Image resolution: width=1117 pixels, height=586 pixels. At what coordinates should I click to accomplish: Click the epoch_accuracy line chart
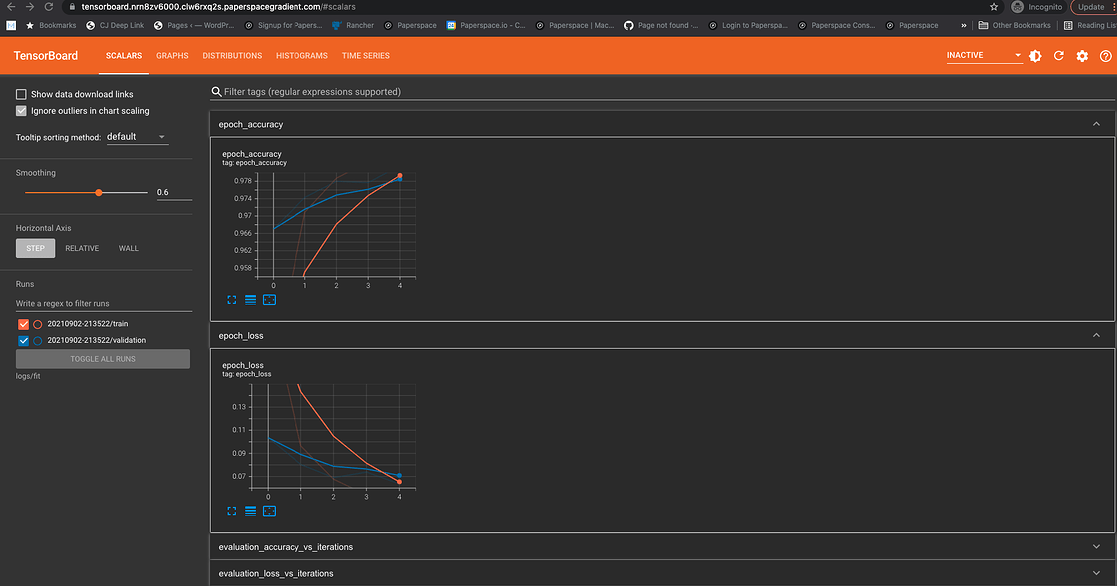(336, 224)
